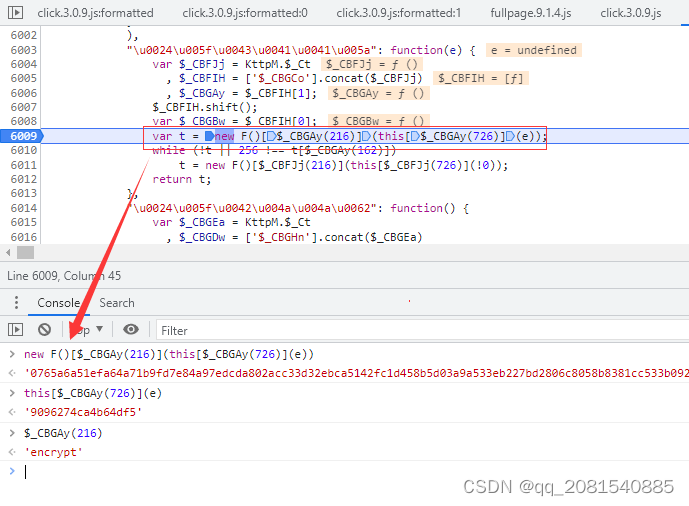Click 'return t;' on line 6012
The image size is (689, 506).
point(182,179)
